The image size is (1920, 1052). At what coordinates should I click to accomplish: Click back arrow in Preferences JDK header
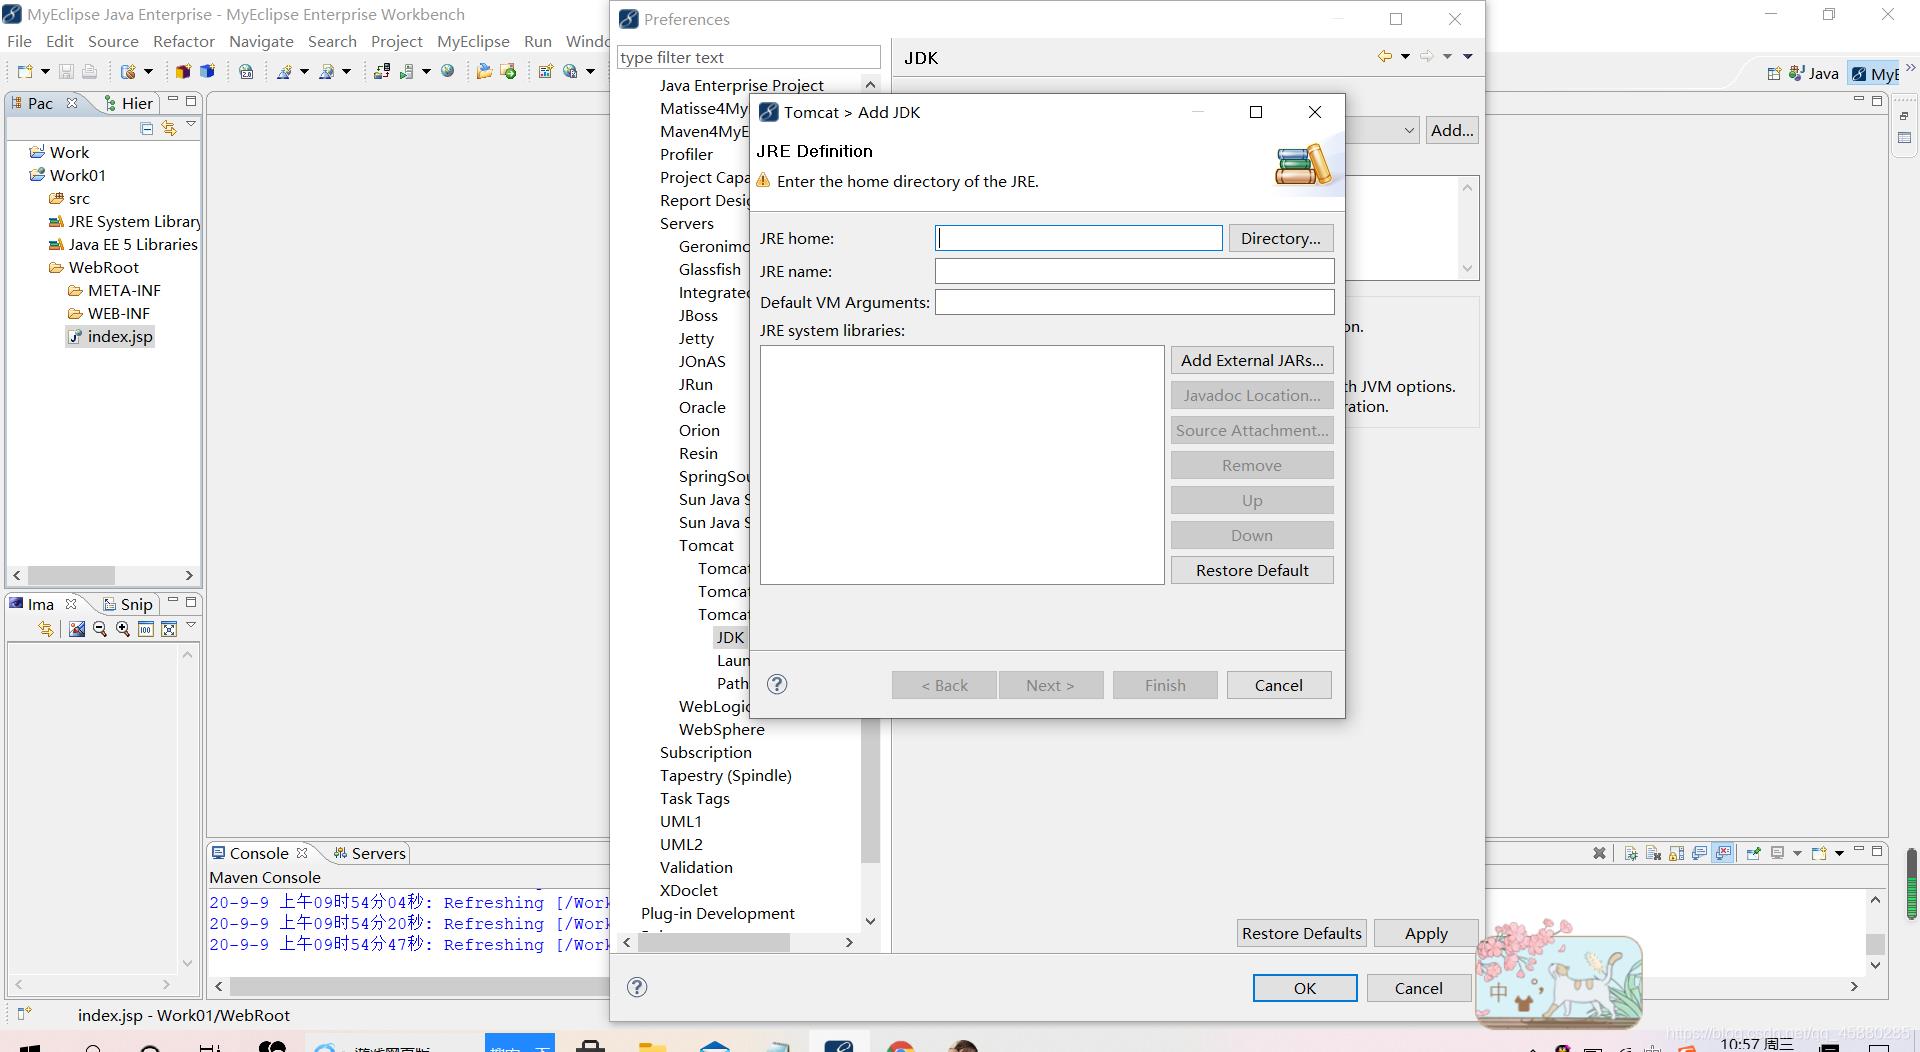tap(1384, 57)
